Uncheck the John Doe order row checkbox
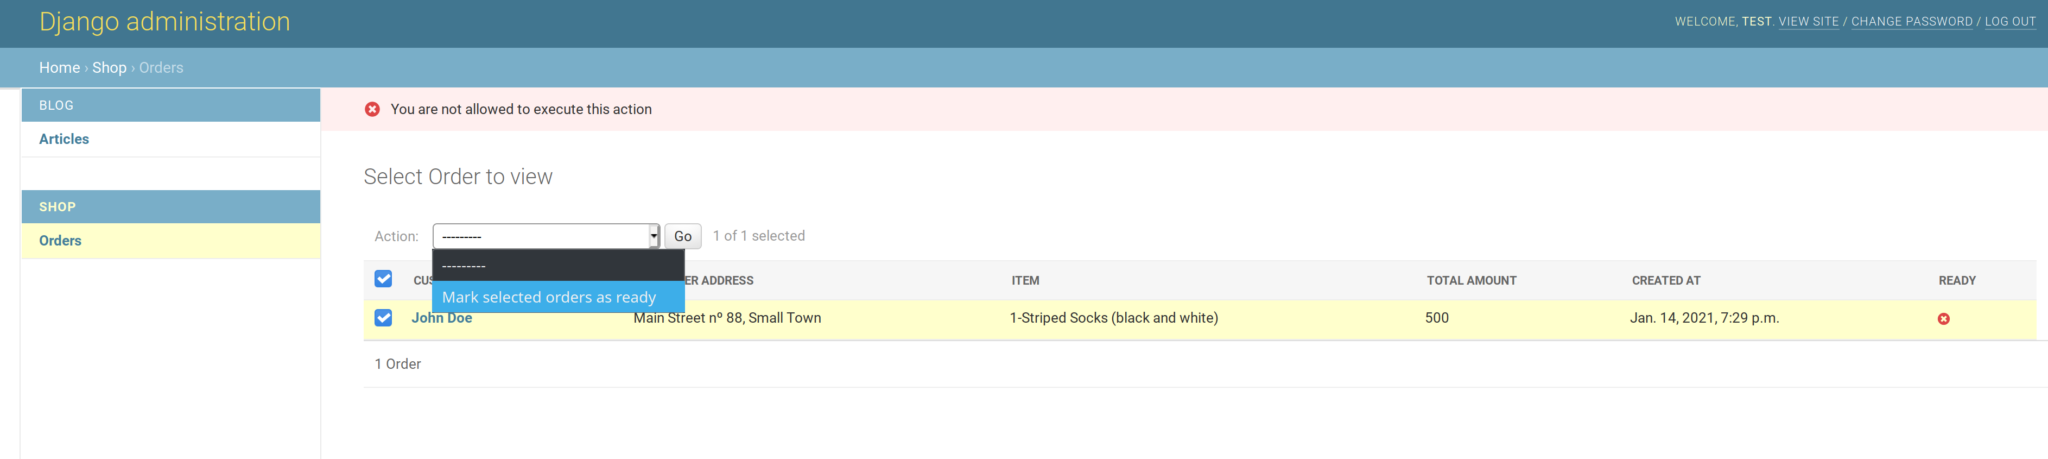 coord(383,318)
